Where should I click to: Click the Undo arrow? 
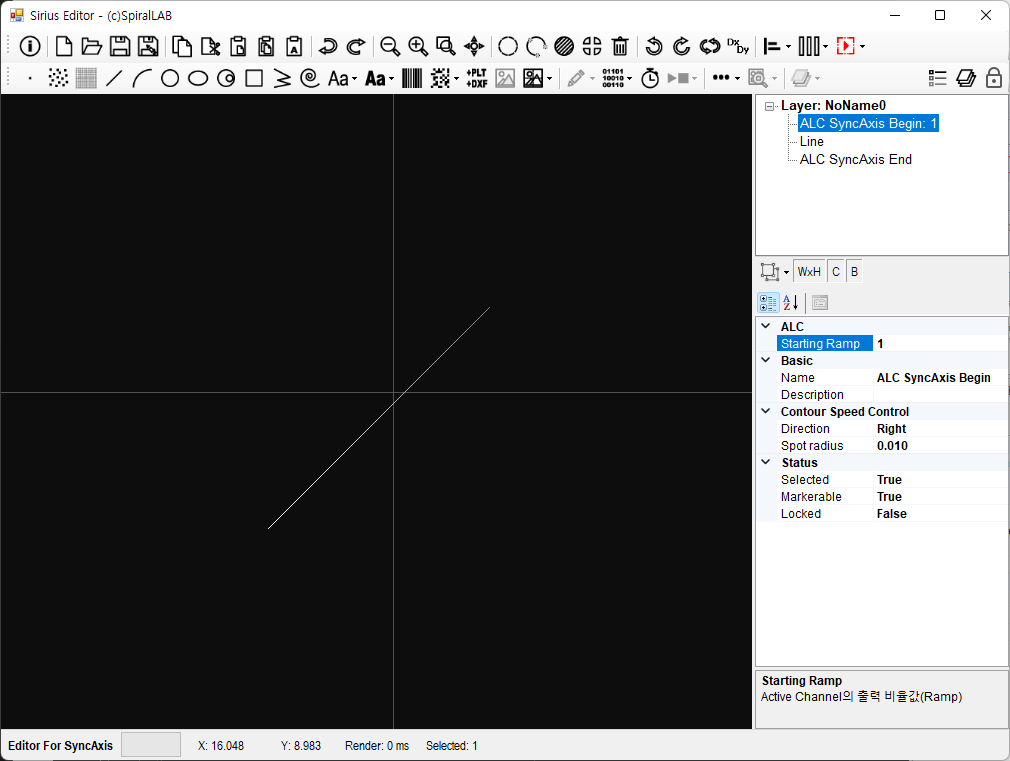click(328, 46)
